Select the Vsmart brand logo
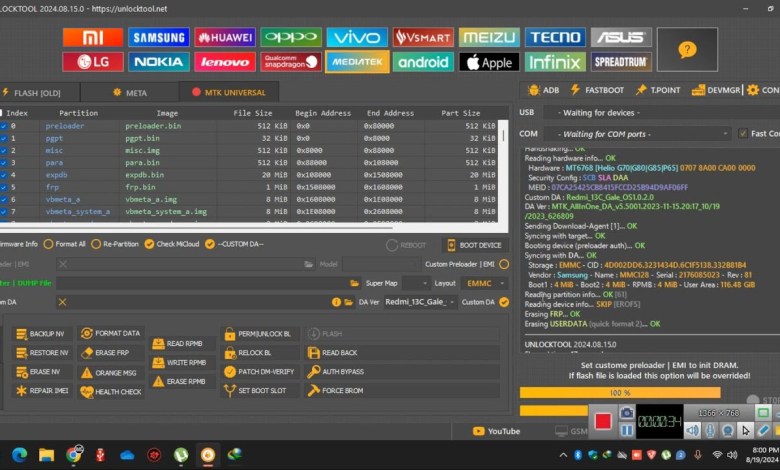The width and height of the screenshot is (780, 470). click(x=423, y=37)
